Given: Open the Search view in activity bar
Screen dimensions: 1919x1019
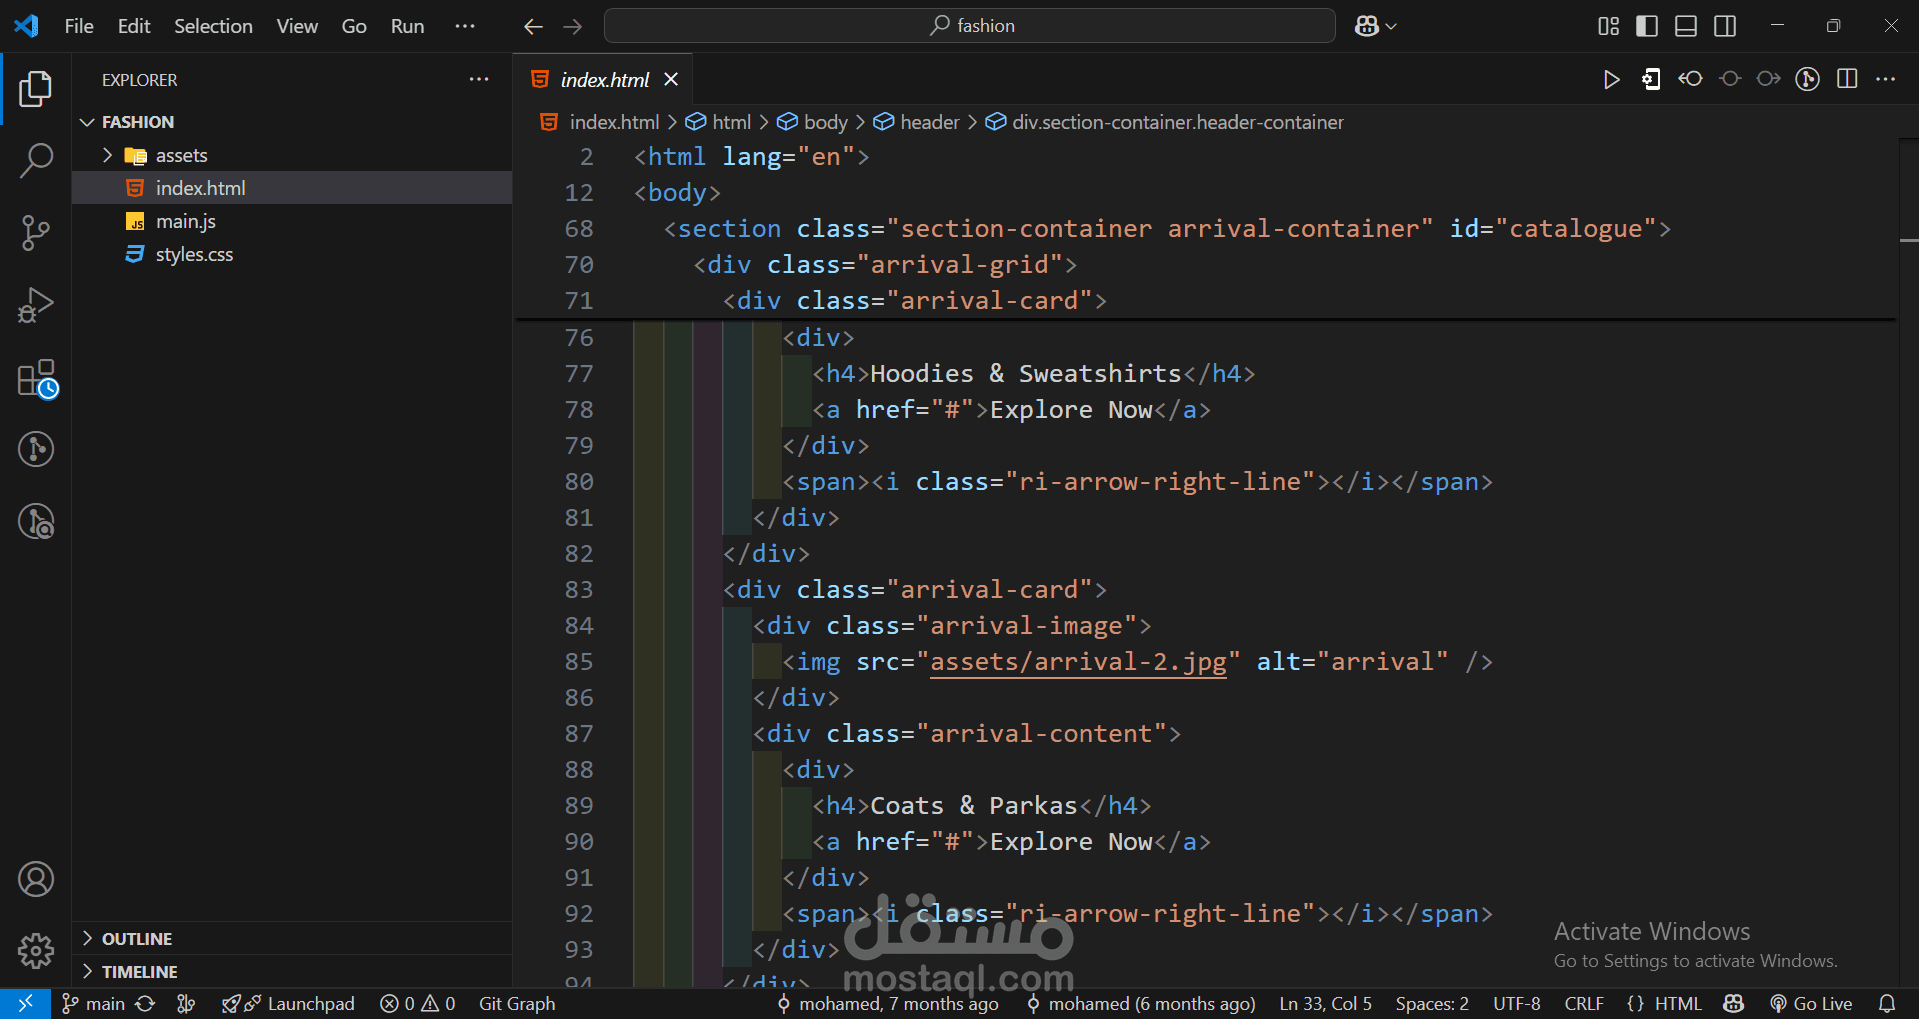Looking at the screenshot, I should [36, 160].
